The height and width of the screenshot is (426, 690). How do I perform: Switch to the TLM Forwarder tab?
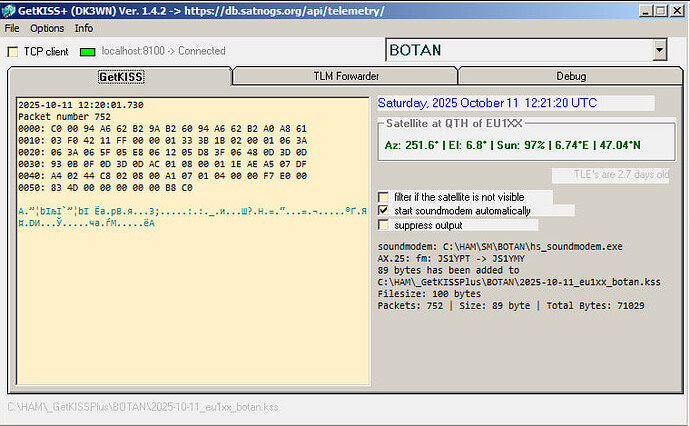click(344, 76)
